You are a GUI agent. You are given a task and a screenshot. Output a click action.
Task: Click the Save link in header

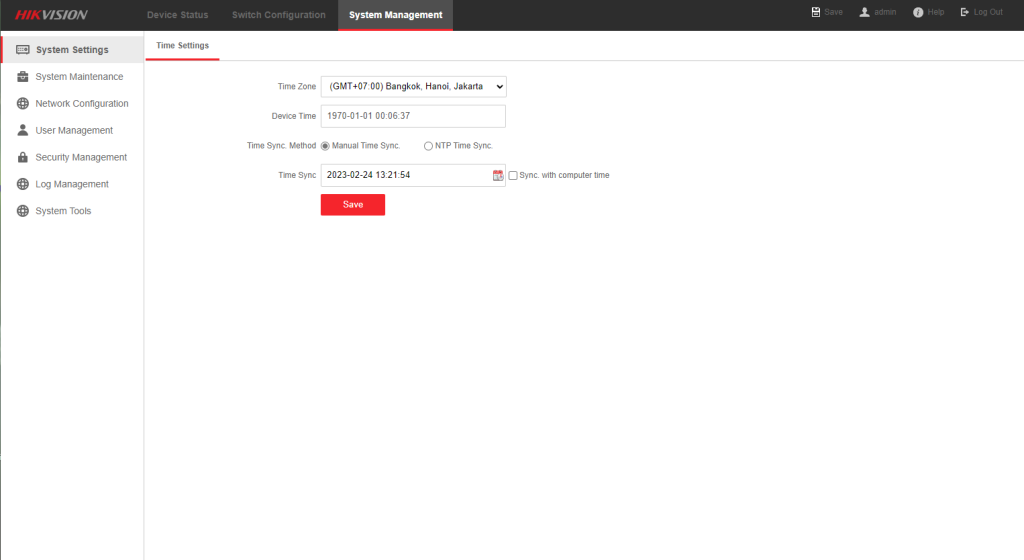click(833, 12)
